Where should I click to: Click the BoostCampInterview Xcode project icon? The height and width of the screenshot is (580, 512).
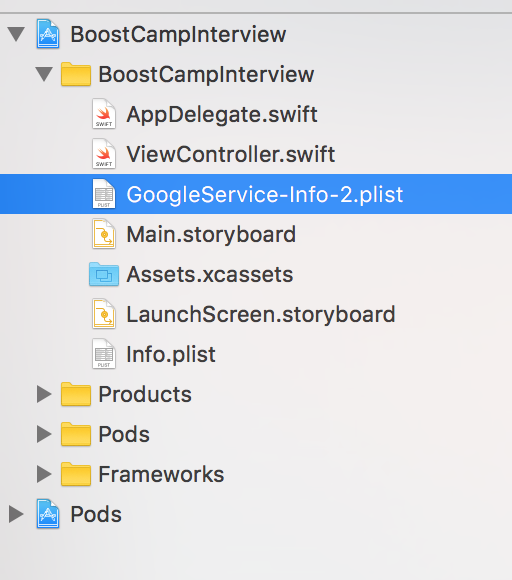(x=48, y=34)
